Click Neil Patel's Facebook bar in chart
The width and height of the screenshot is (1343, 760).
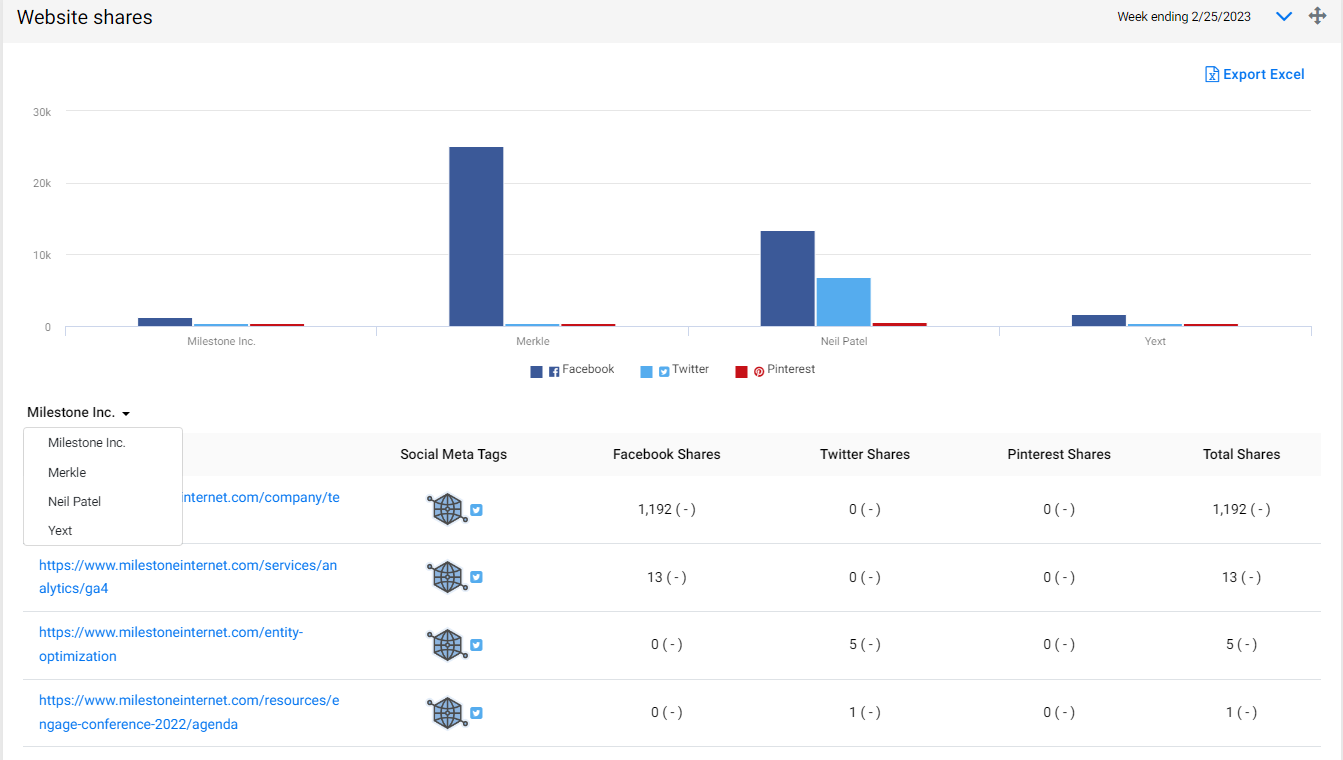tap(787, 279)
